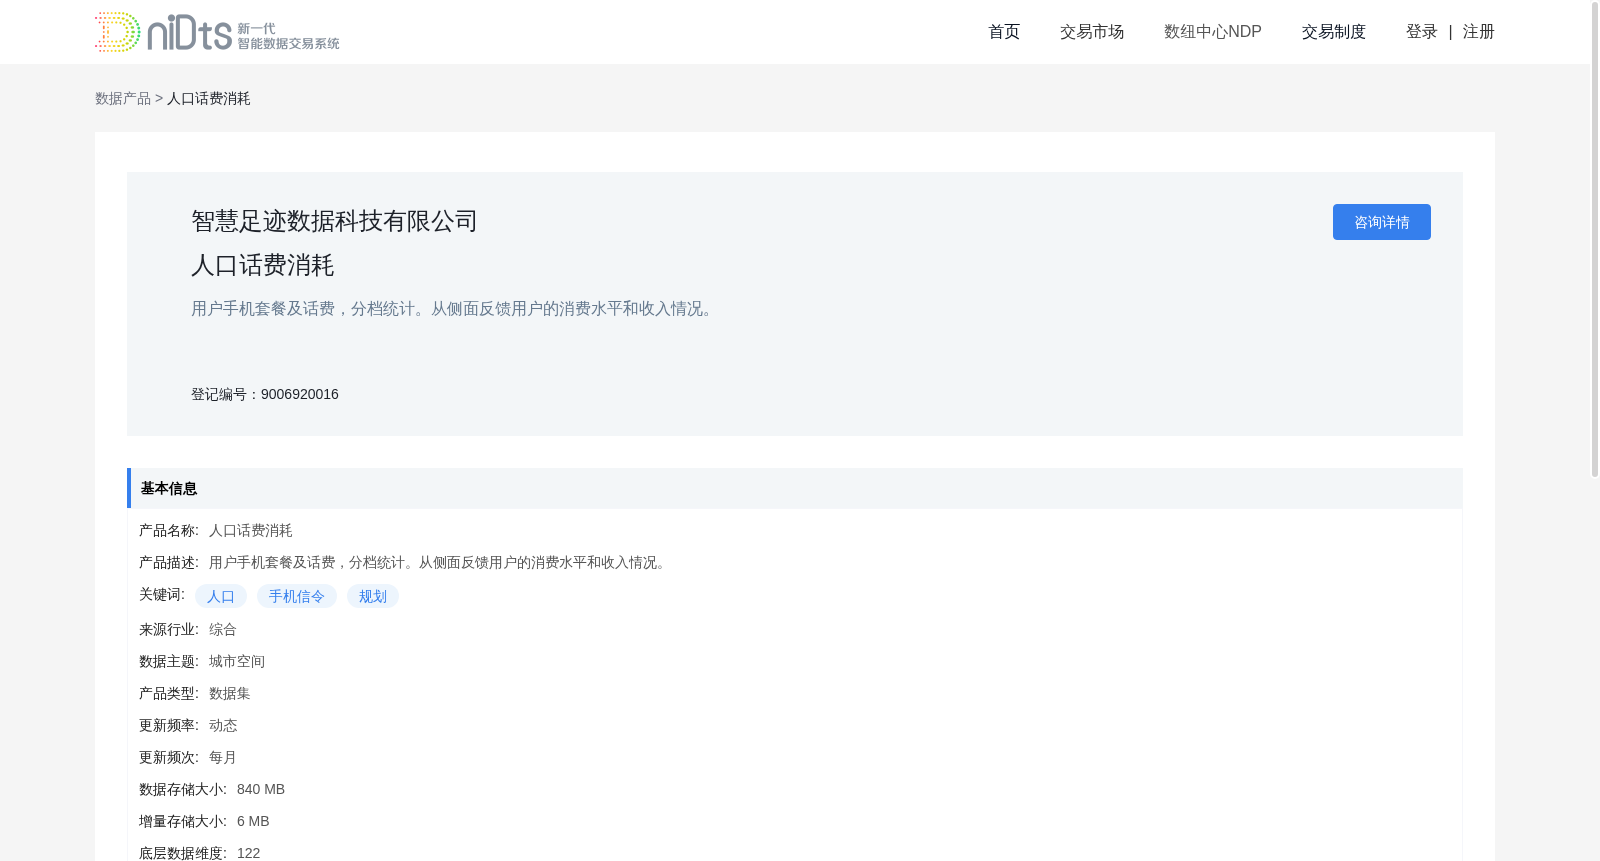
Task: Click the 登录 login link
Action: click(x=1421, y=32)
